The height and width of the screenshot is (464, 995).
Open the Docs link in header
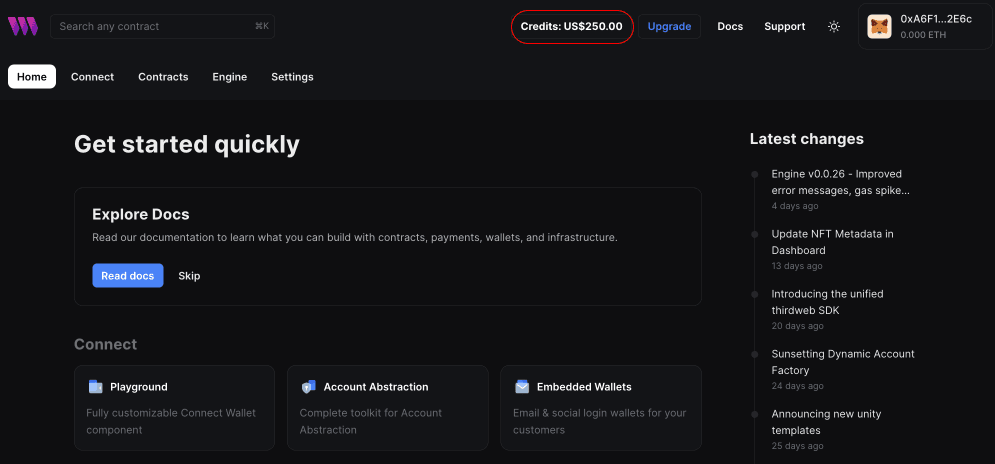[x=730, y=27]
